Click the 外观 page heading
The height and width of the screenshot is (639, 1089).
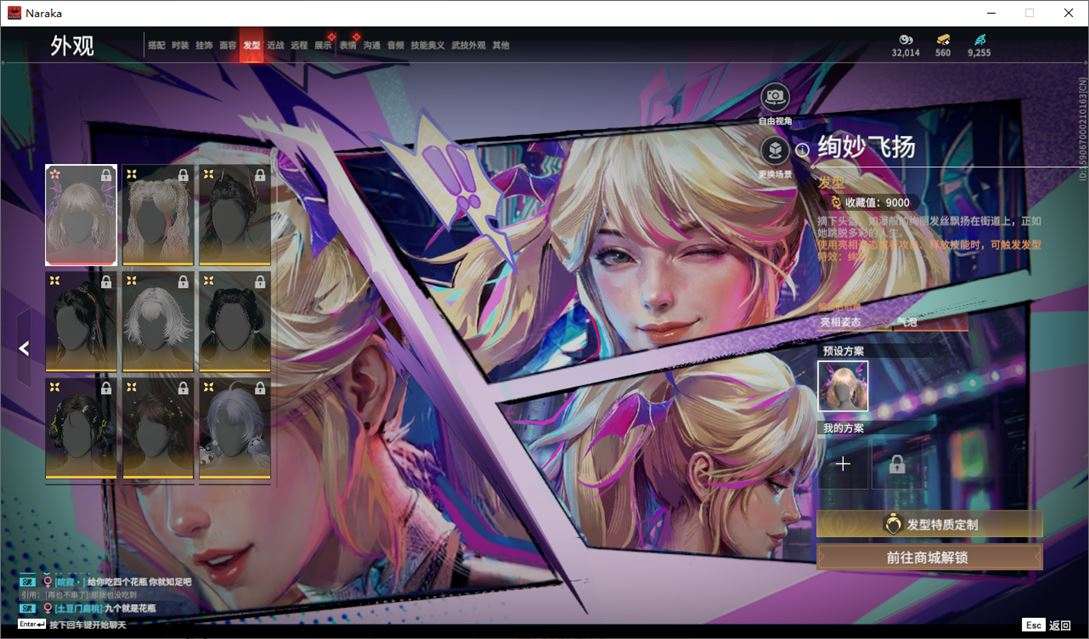pos(72,46)
